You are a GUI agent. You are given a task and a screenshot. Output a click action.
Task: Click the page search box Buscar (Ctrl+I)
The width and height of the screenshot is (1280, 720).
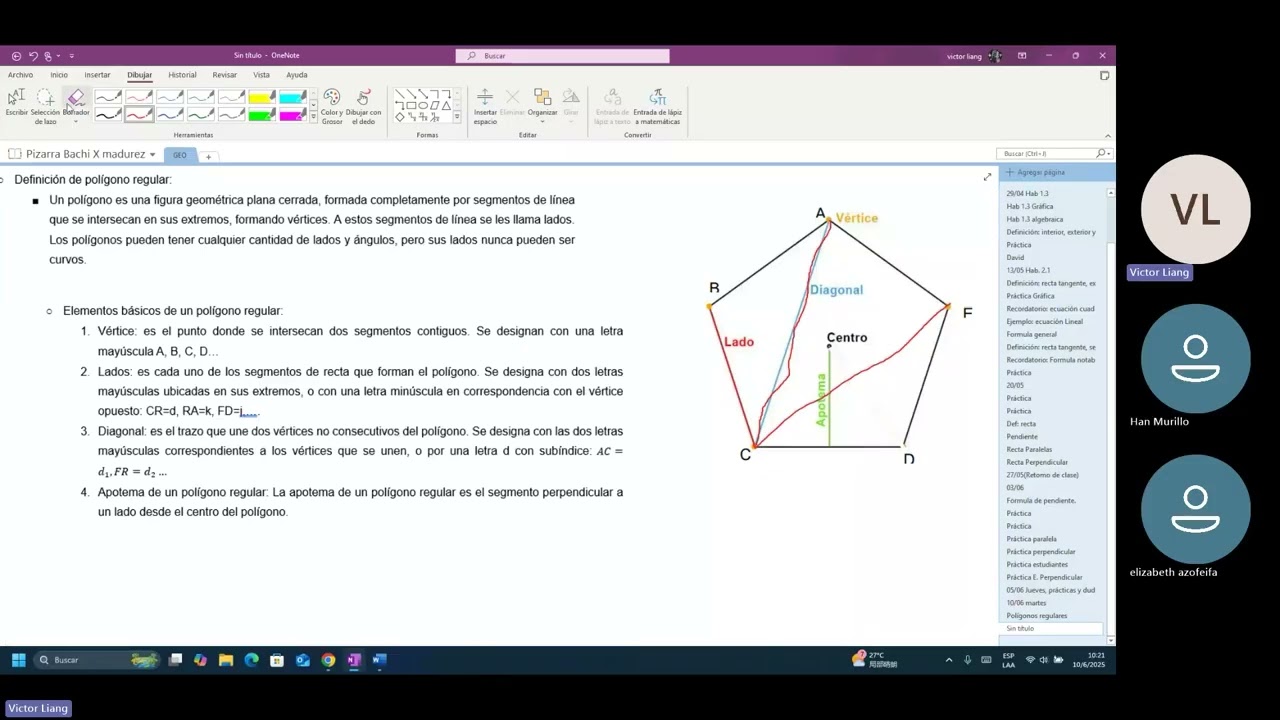[1053, 154]
